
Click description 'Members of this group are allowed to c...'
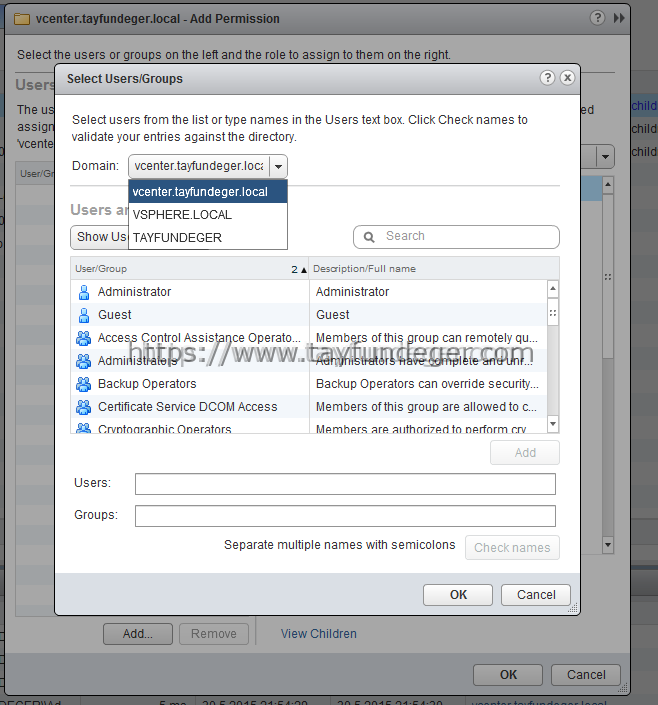(426, 406)
